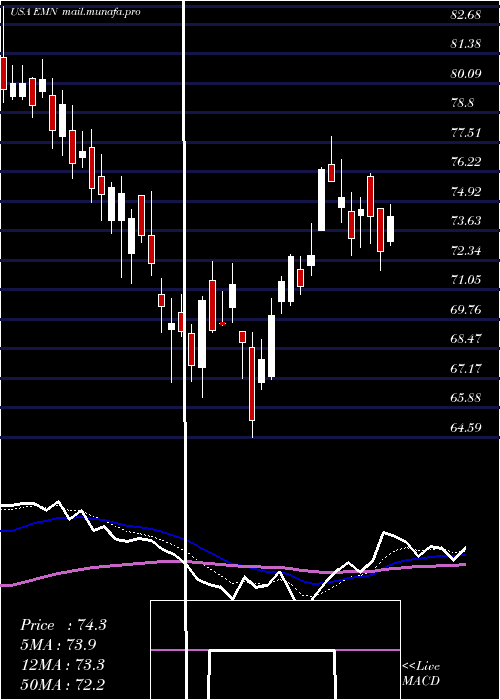Click the 73.63 price axis label

pyautogui.click(x=466, y=221)
